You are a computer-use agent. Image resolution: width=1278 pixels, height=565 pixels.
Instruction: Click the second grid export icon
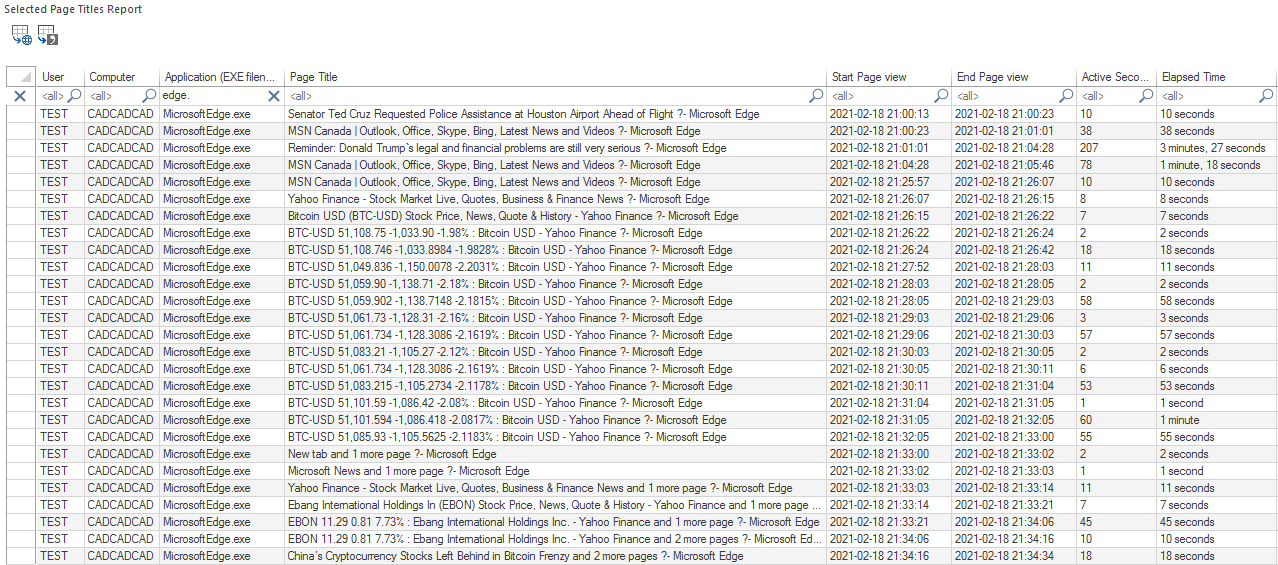click(48, 36)
